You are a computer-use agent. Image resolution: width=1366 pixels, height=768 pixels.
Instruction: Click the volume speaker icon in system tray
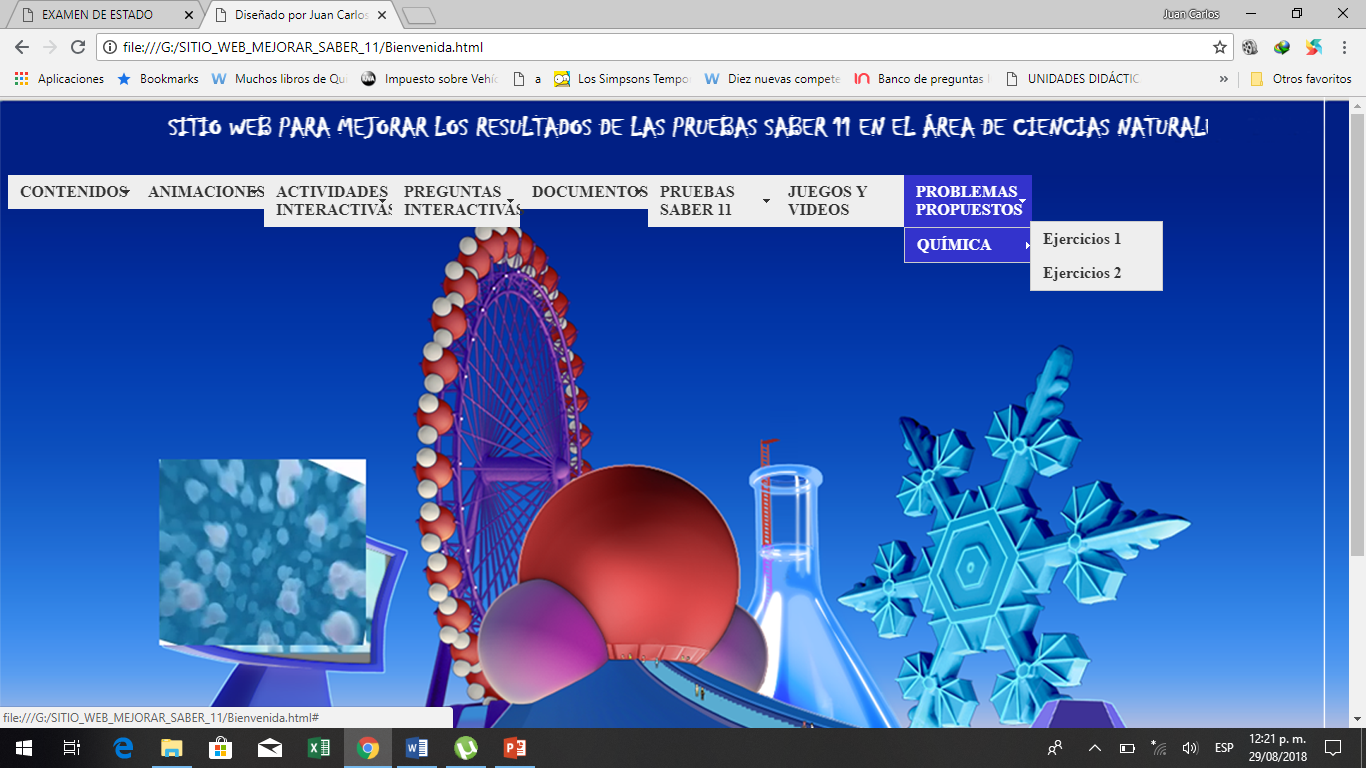pyautogui.click(x=1189, y=748)
